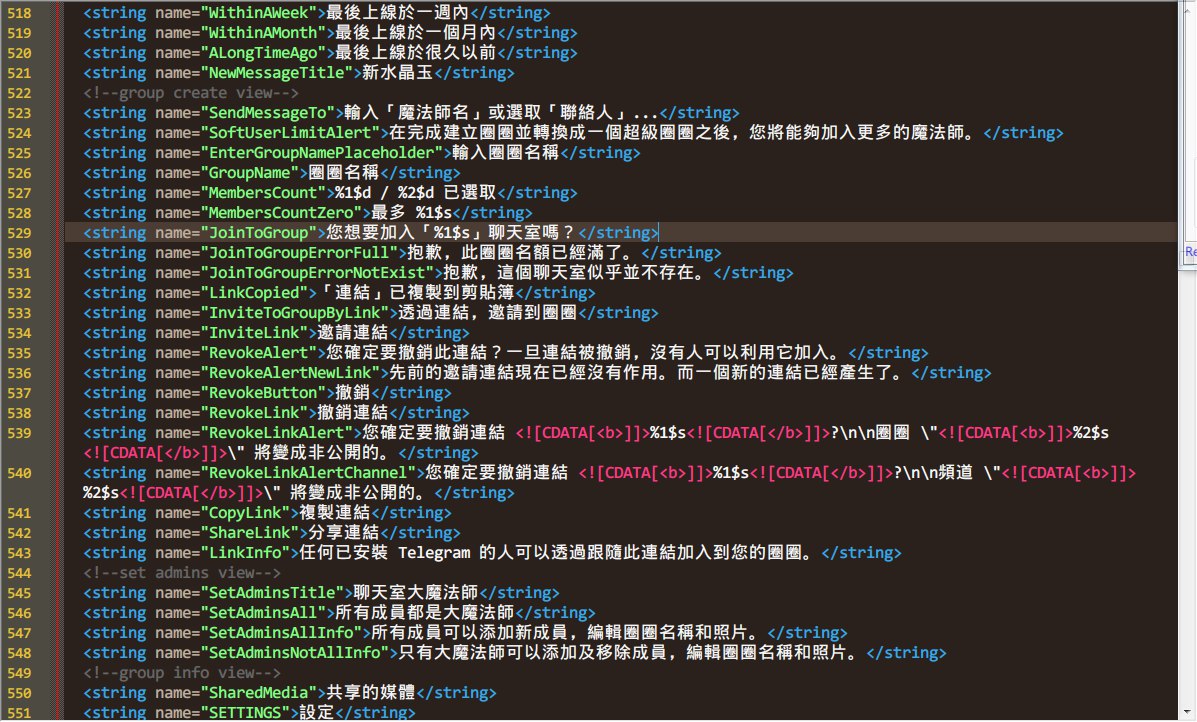Click the wrapped "%2$s" at line 540's continuation
Viewport: 1197px width, 722px height.
[x=102, y=493]
